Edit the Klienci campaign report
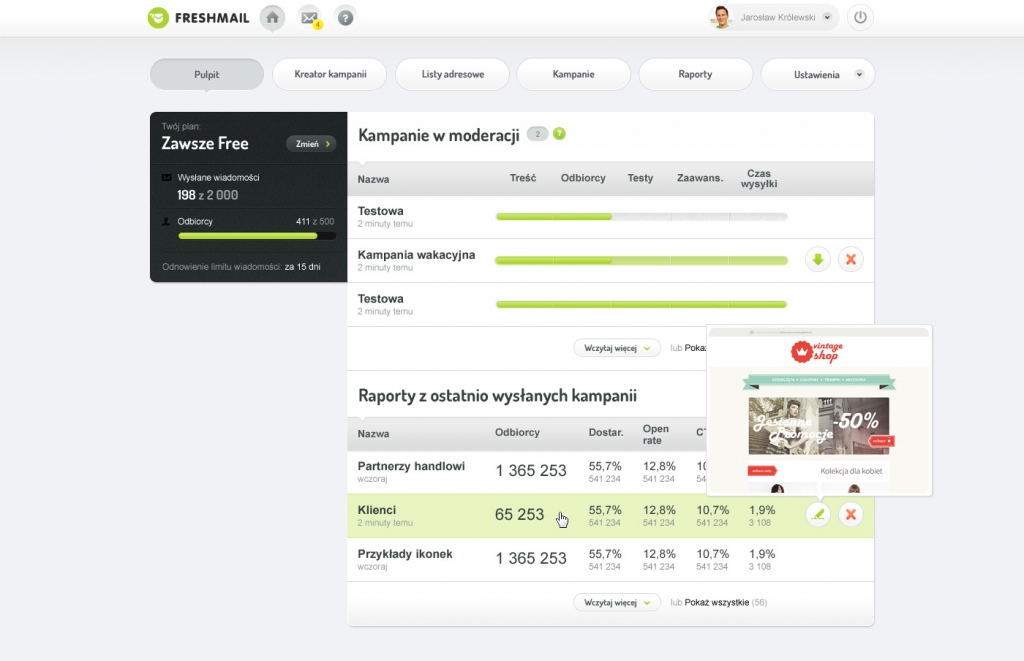This screenshot has height=661, width=1024. click(818, 514)
